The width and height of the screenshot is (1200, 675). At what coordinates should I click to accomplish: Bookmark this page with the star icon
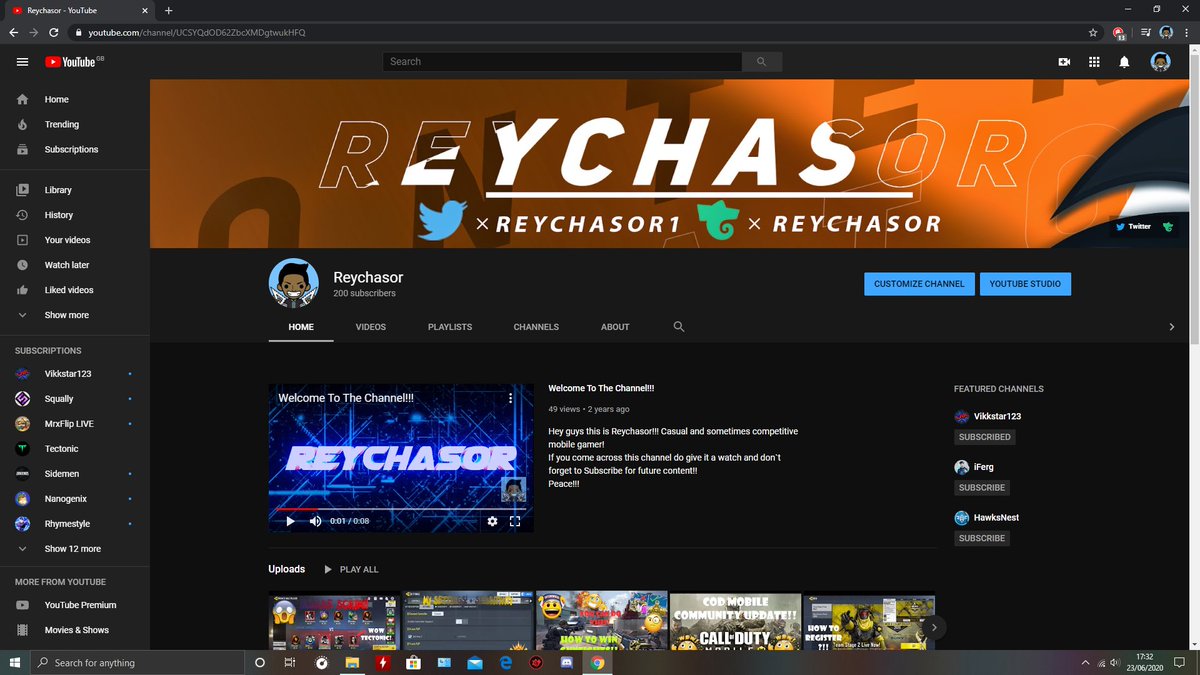1093,32
